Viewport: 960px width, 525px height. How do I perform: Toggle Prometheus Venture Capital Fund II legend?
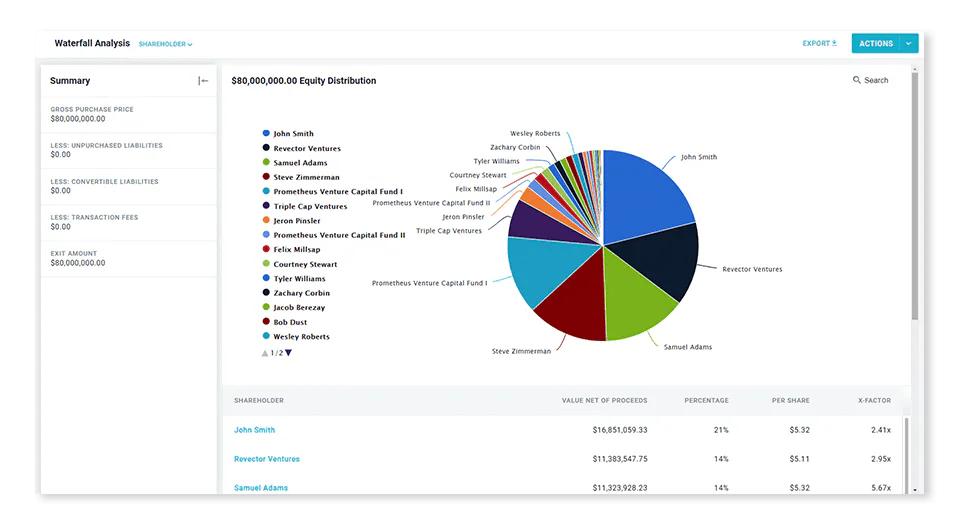point(334,235)
